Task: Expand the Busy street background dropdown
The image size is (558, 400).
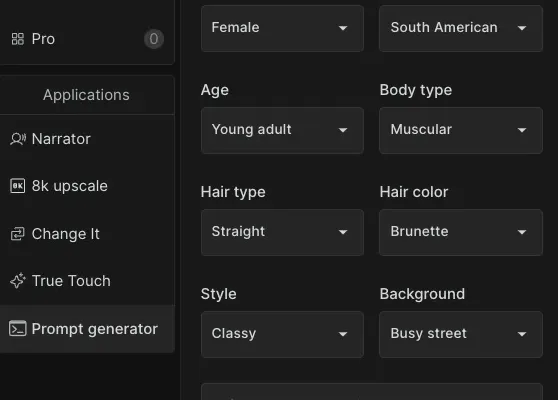Action: pyautogui.click(x=461, y=335)
